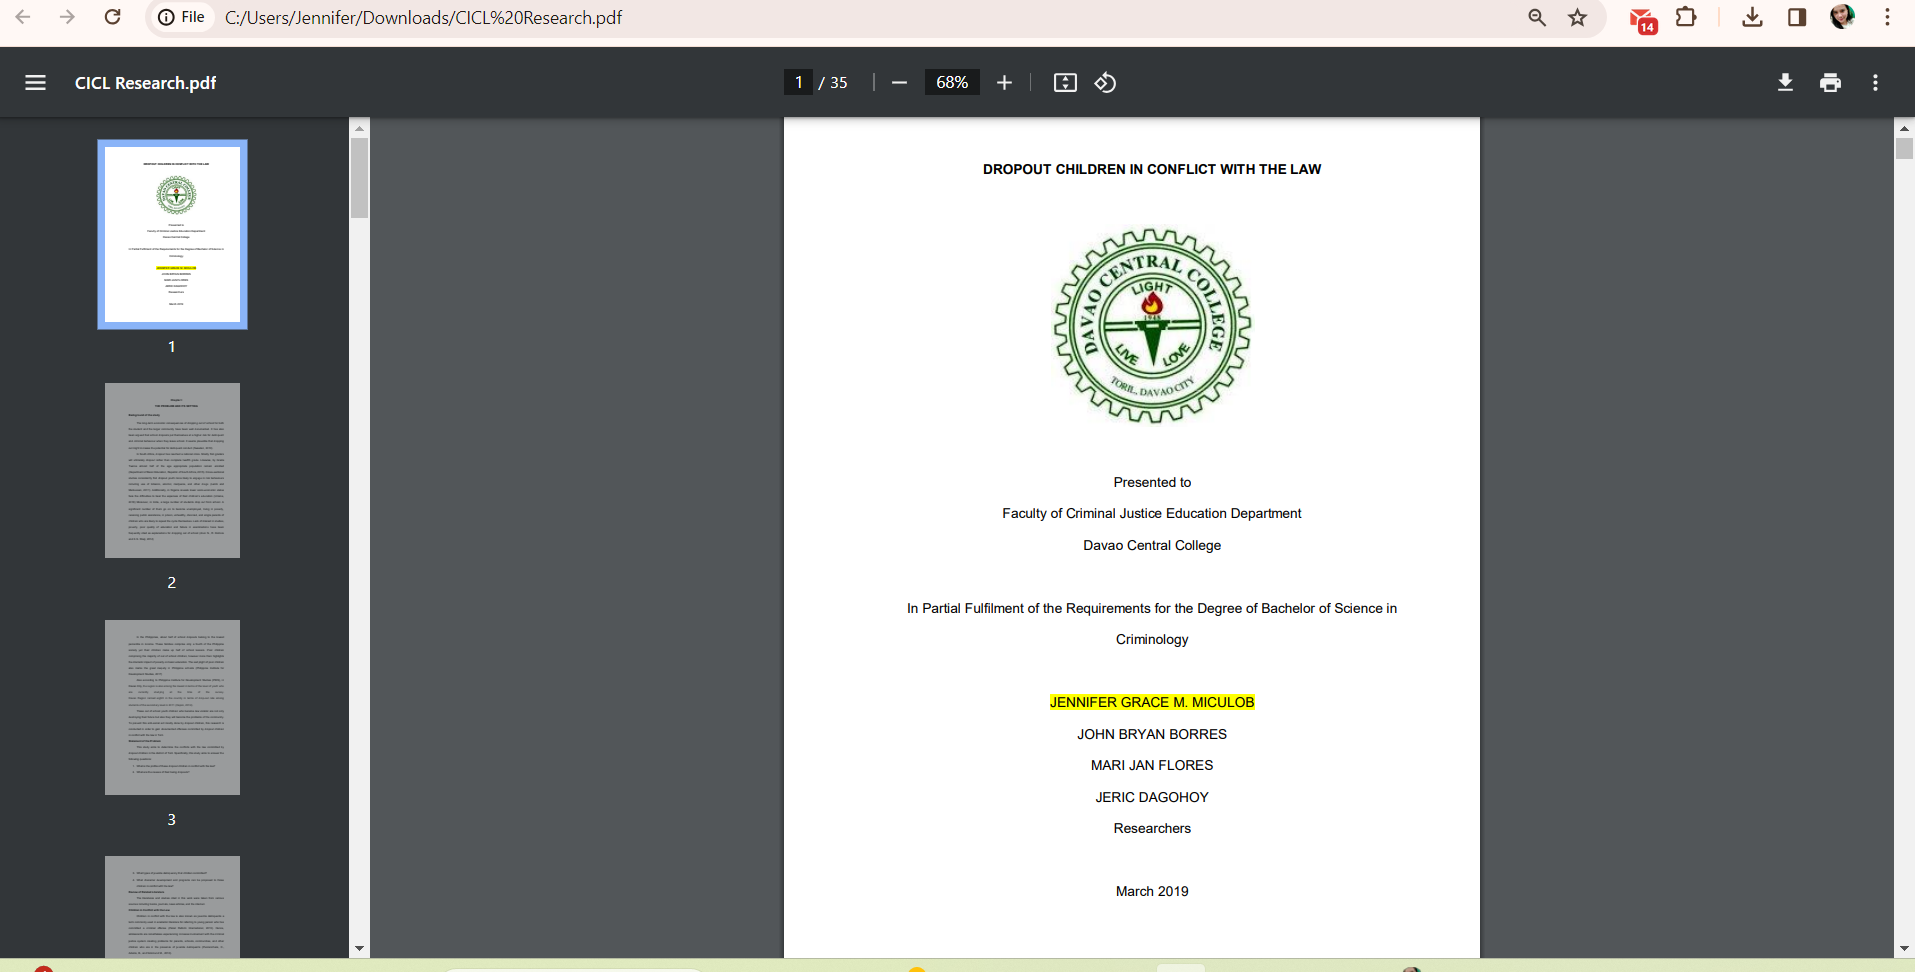Select the page 3 thumbnail

pos(172,707)
